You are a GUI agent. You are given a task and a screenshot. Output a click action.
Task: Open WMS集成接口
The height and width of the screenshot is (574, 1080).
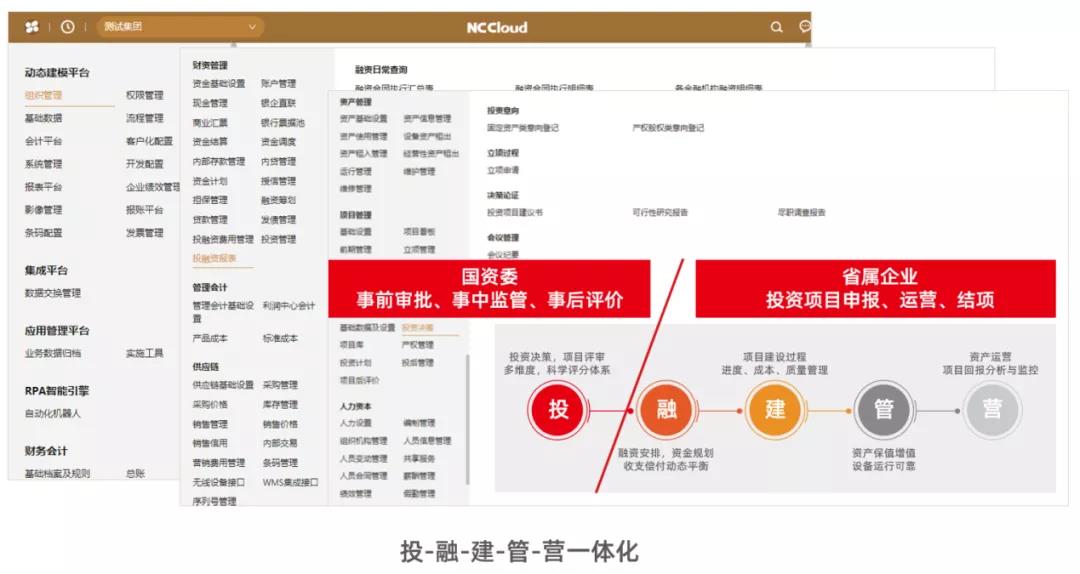[x=290, y=482]
